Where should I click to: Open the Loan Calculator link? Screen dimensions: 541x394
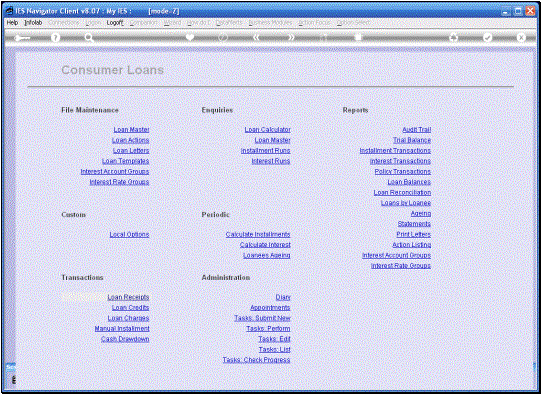268,129
